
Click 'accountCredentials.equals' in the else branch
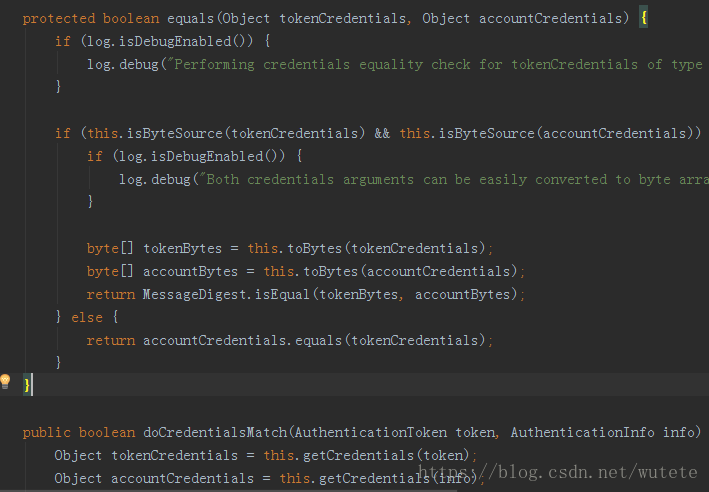(x=242, y=341)
